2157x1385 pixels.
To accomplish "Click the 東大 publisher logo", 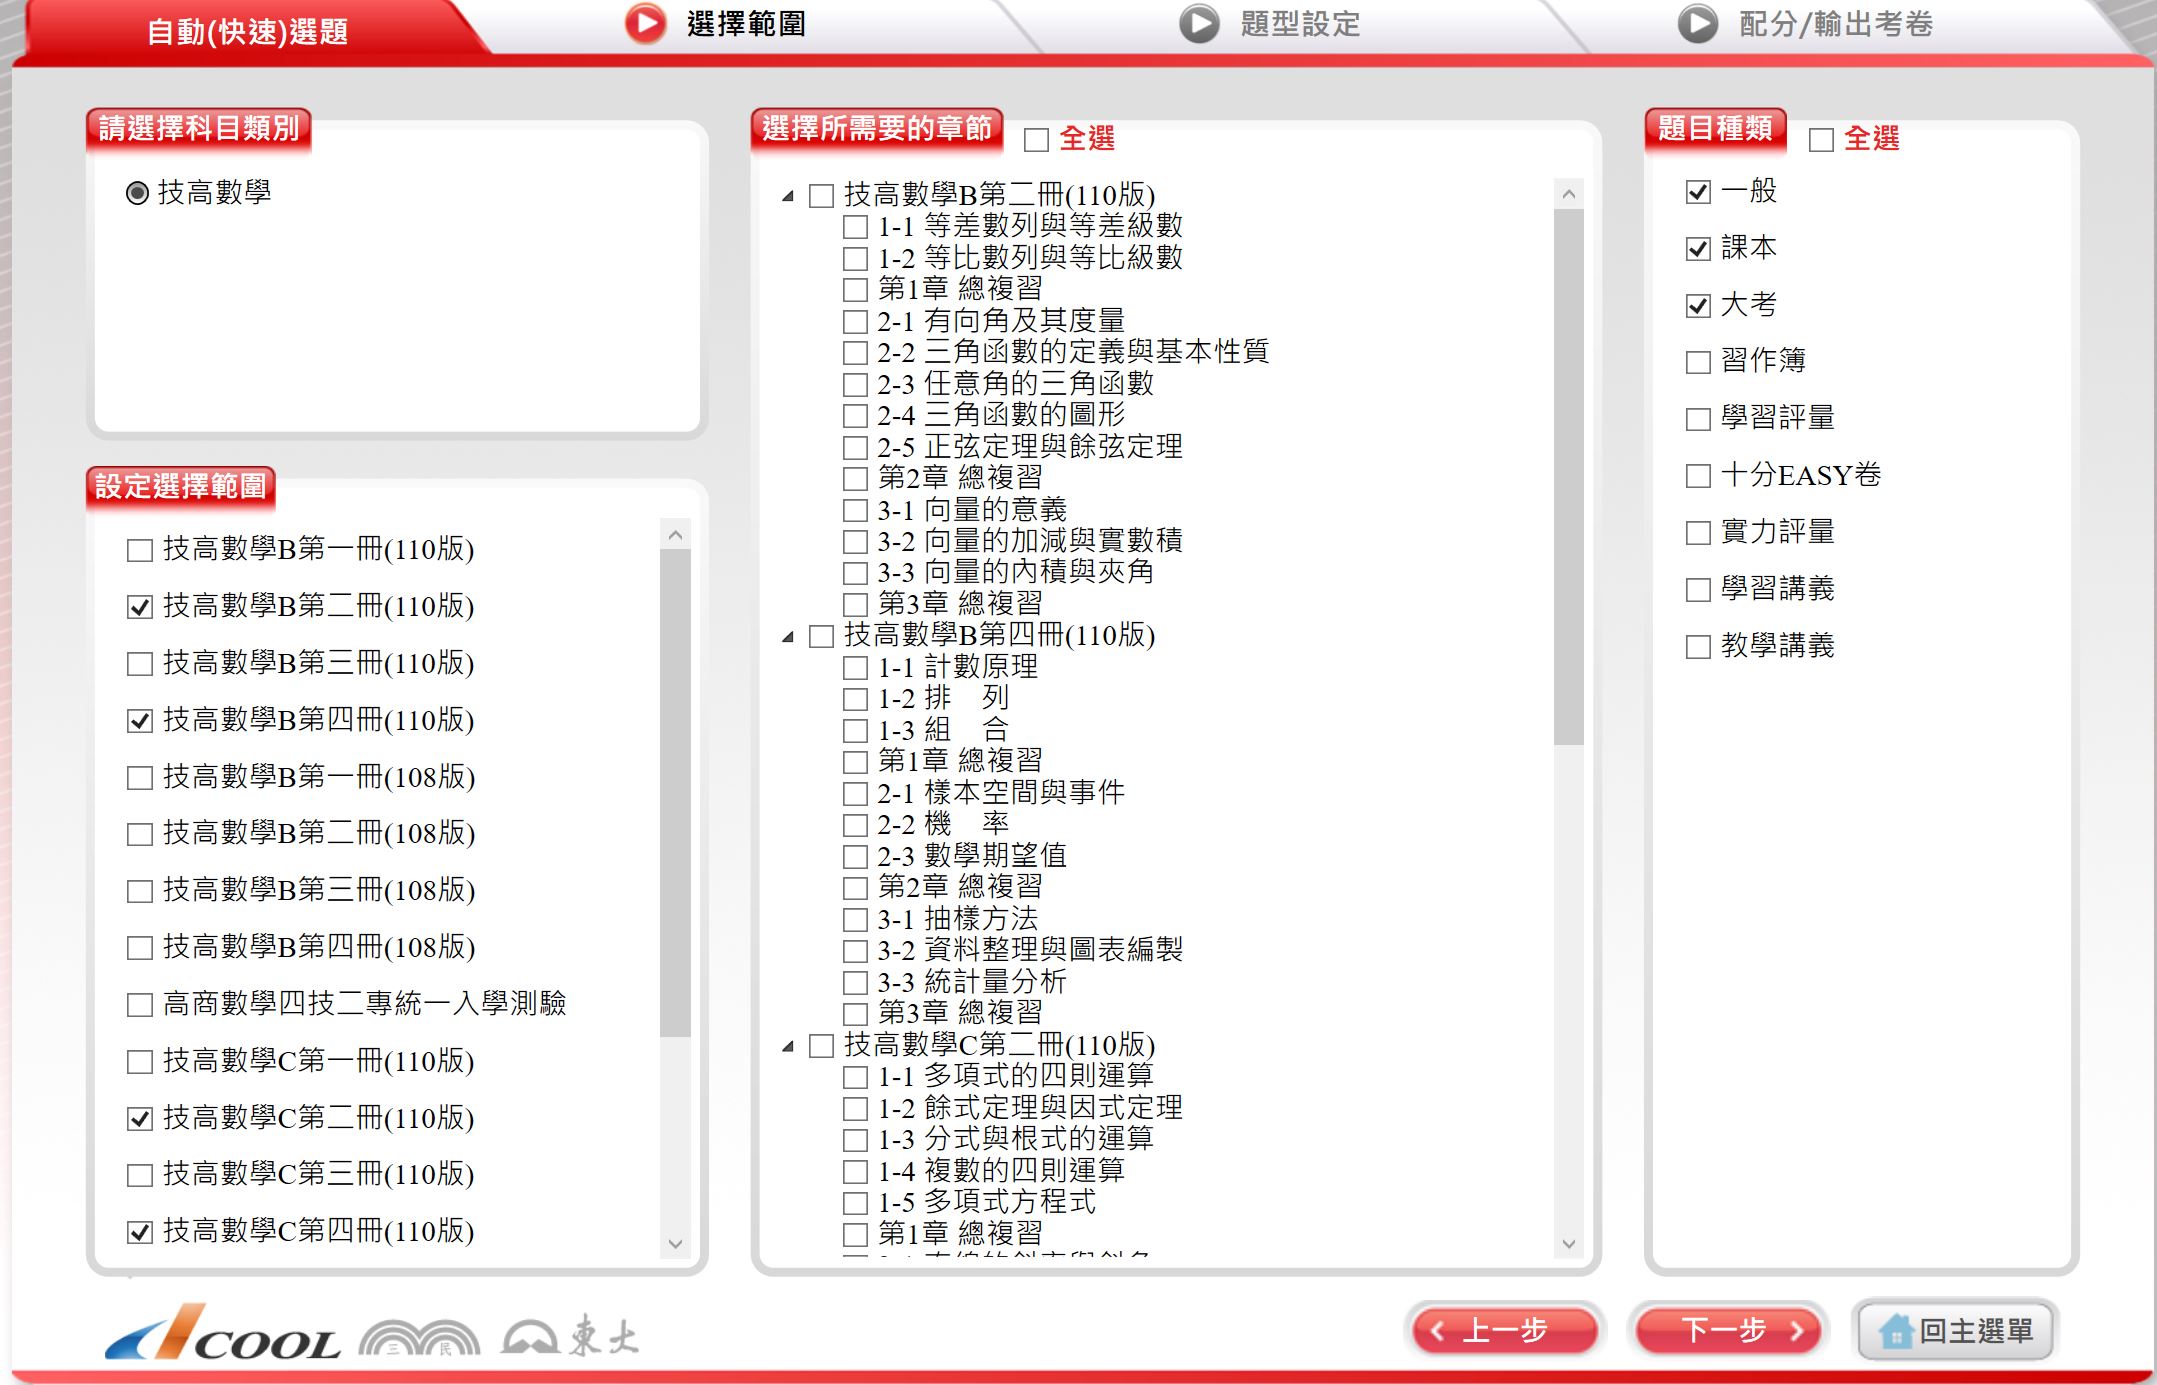I will (570, 1336).
